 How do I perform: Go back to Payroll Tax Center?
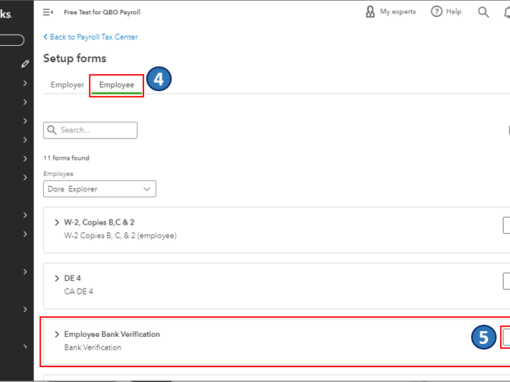click(x=90, y=37)
